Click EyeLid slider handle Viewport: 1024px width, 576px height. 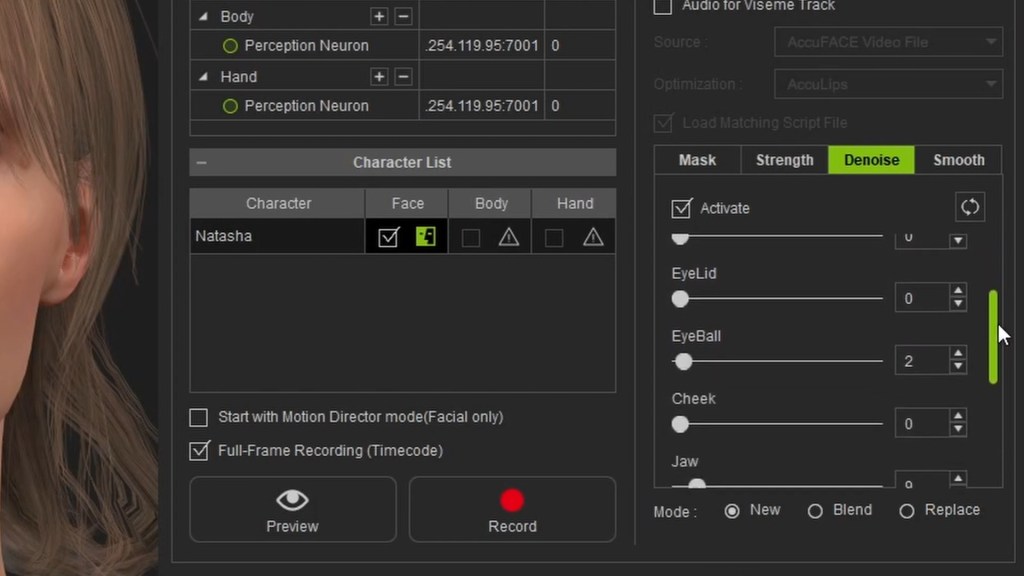pos(680,299)
